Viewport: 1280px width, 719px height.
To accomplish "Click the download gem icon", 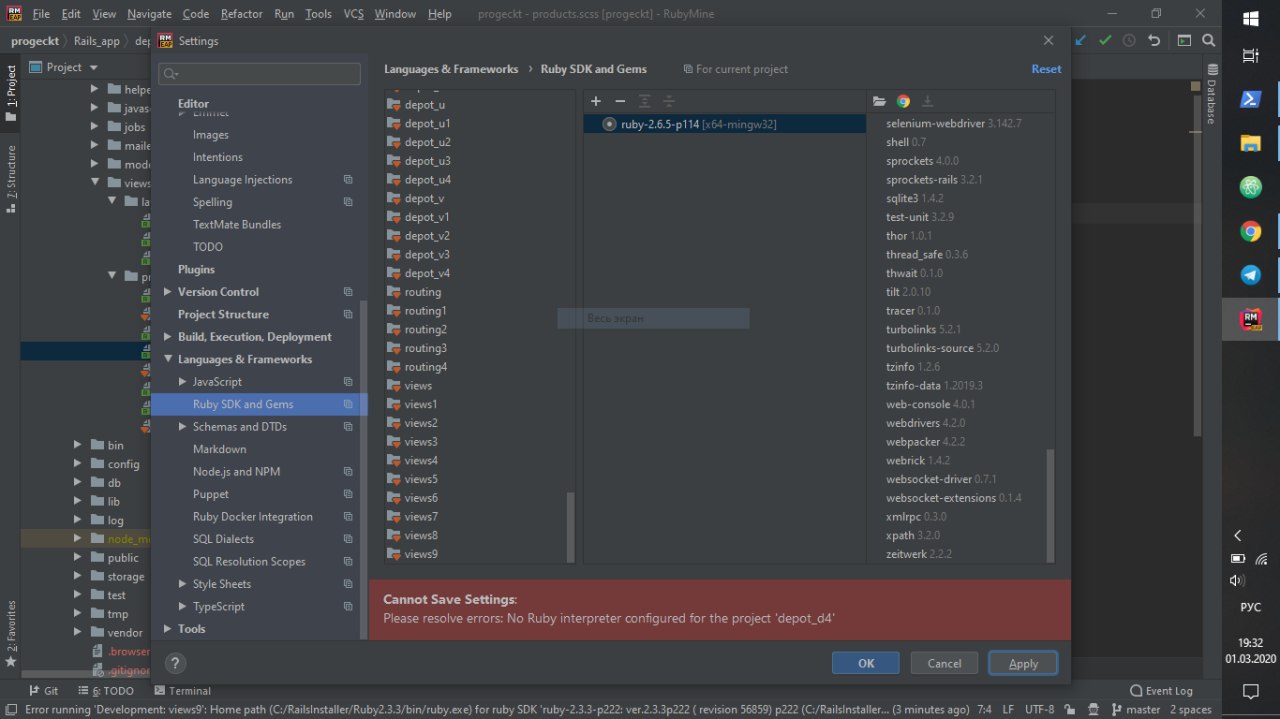I will pyautogui.click(x=927, y=101).
